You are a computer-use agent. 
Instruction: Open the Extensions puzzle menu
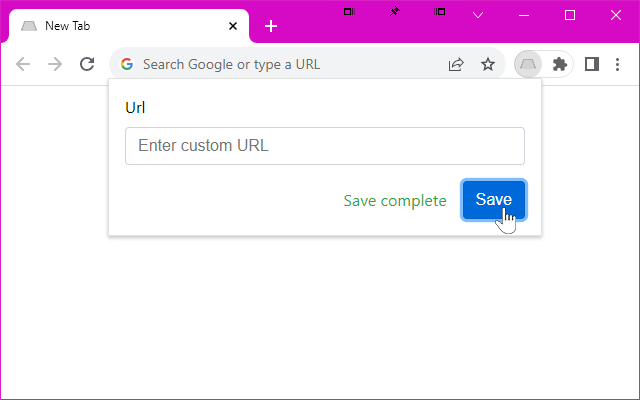tap(560, 64)
